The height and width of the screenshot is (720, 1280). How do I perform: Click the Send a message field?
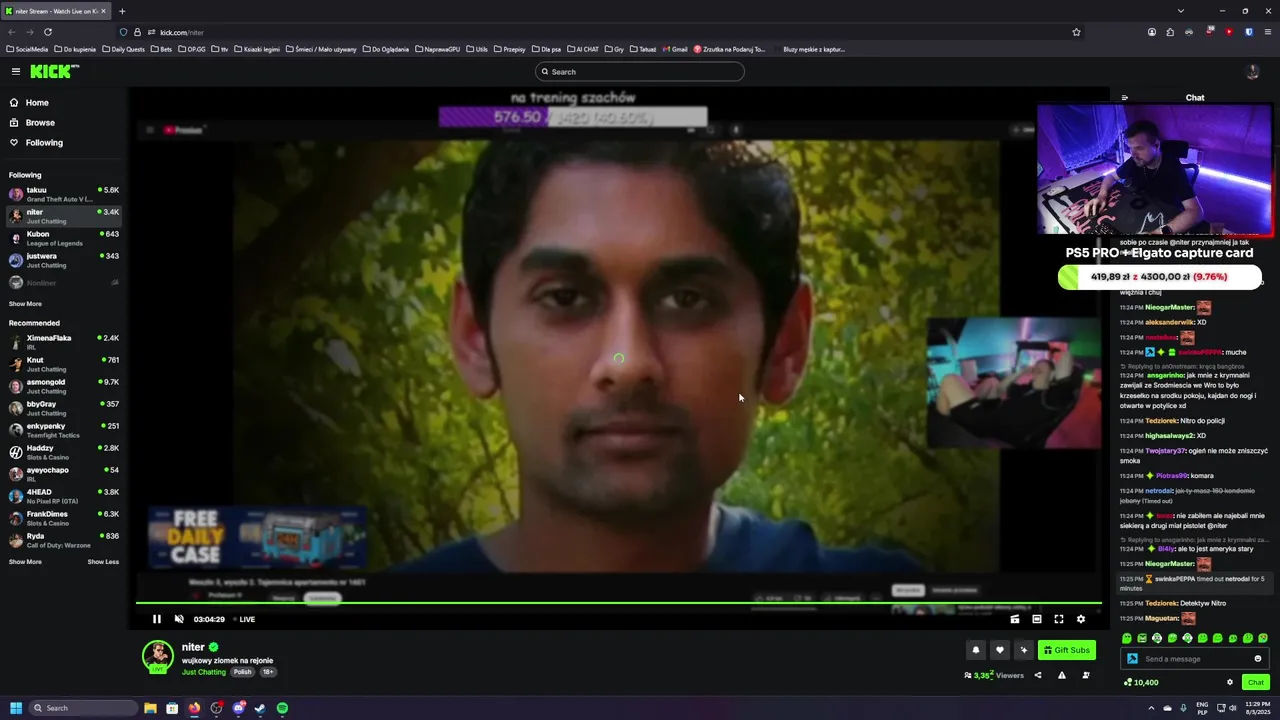point(1195,659)
